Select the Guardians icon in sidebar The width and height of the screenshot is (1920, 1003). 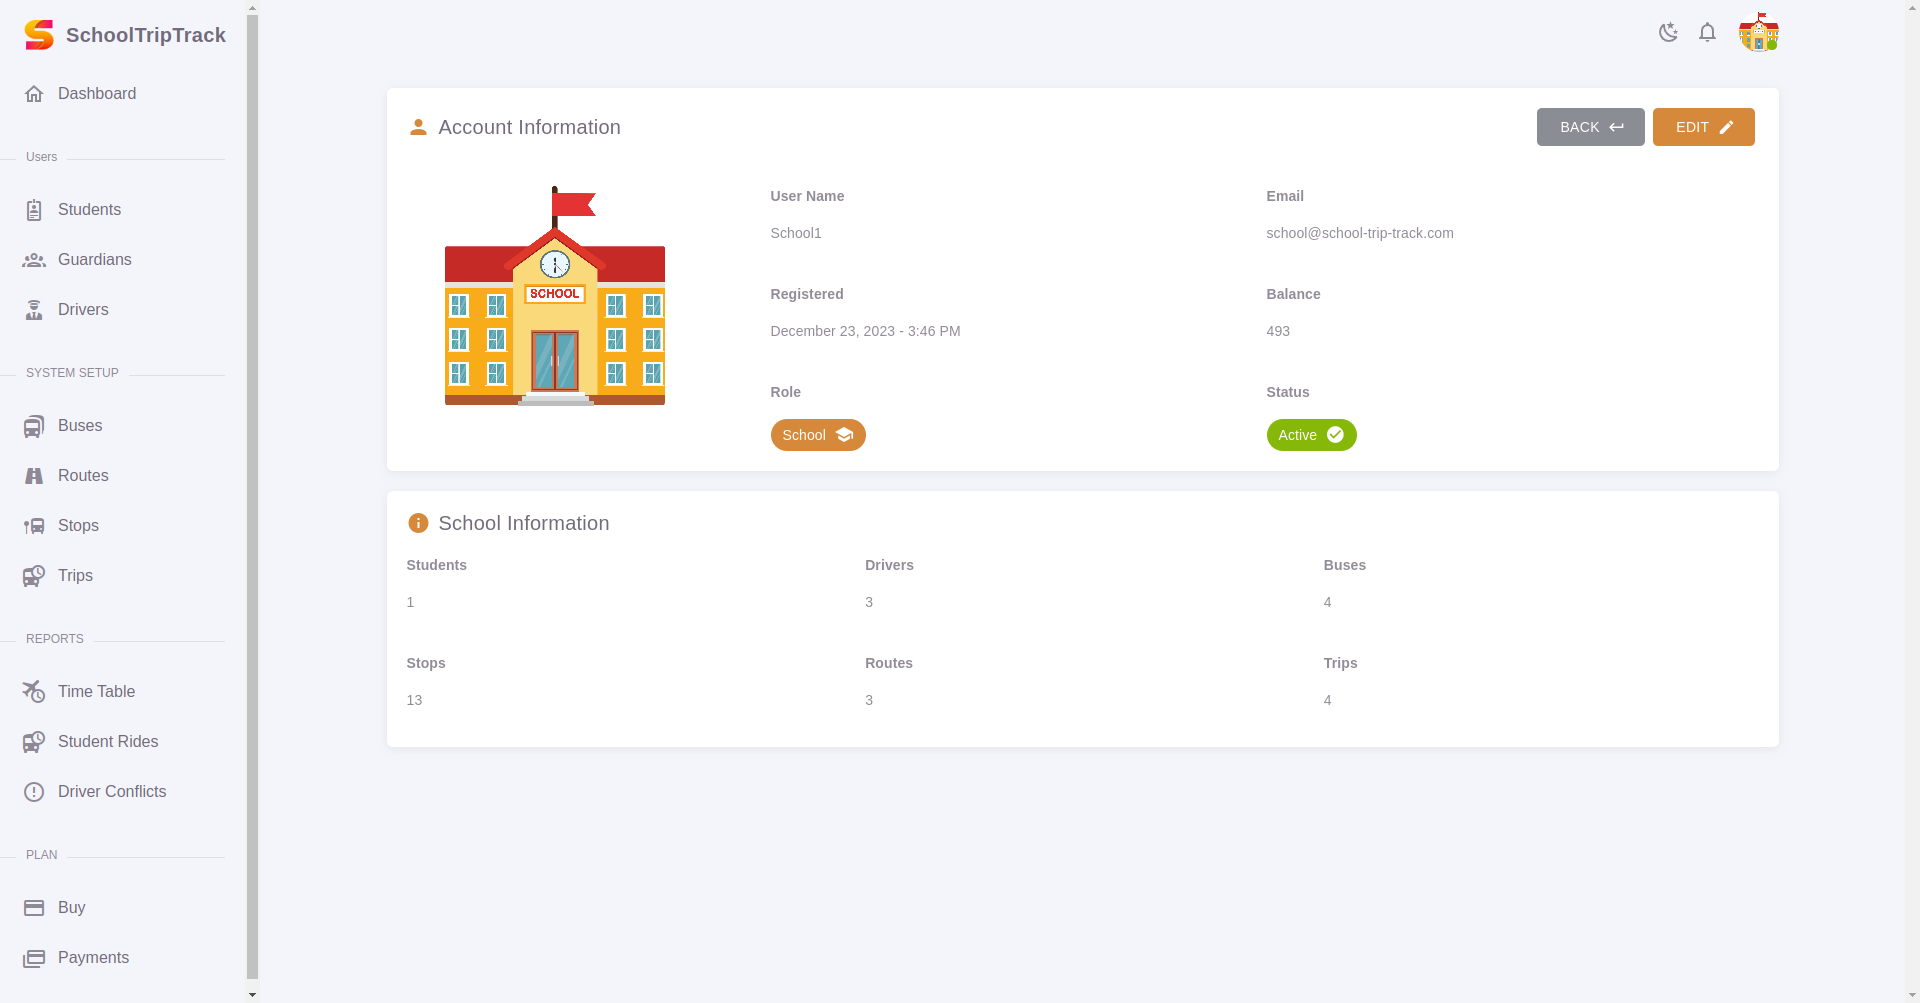35,260
